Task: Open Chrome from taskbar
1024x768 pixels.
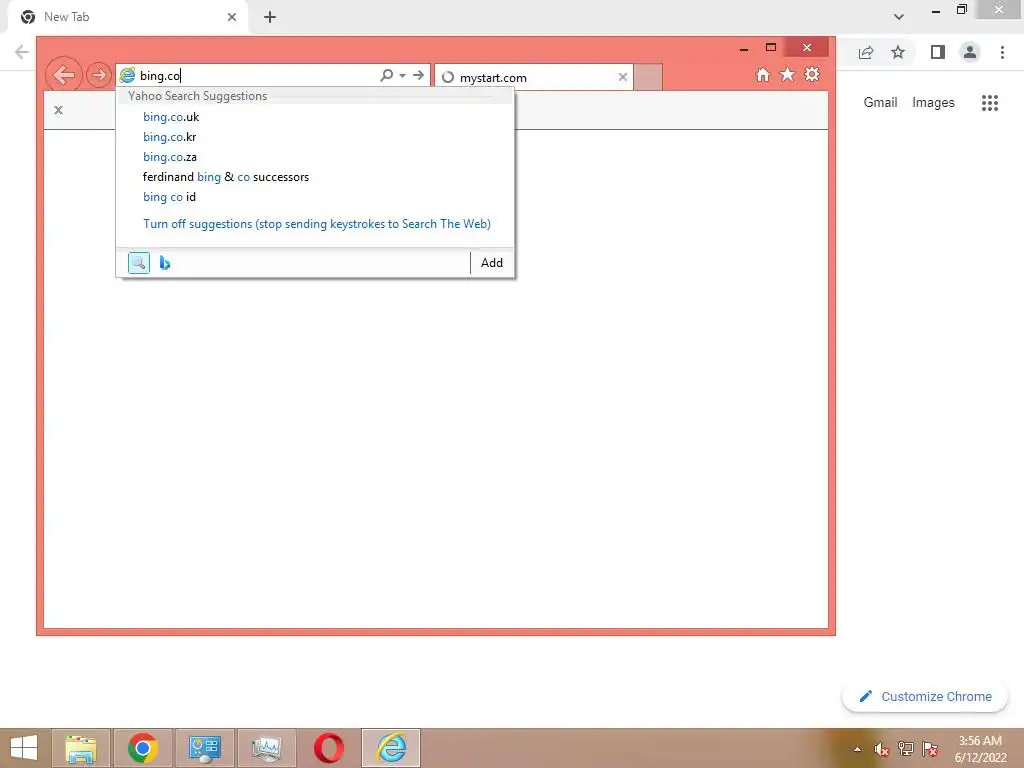Action: point(143,748)
